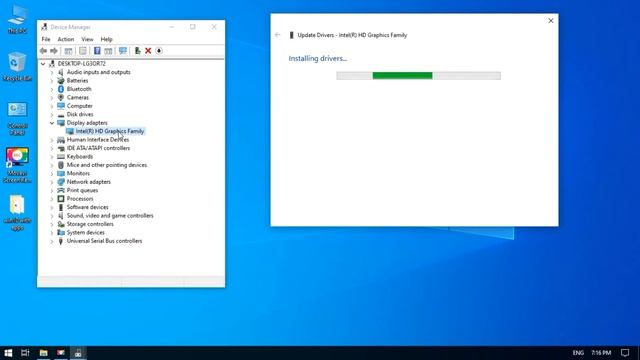Viewport: 640px width, 360px height.
Task: Collapse the Display adapters chevron
Action: coord(52,123)
